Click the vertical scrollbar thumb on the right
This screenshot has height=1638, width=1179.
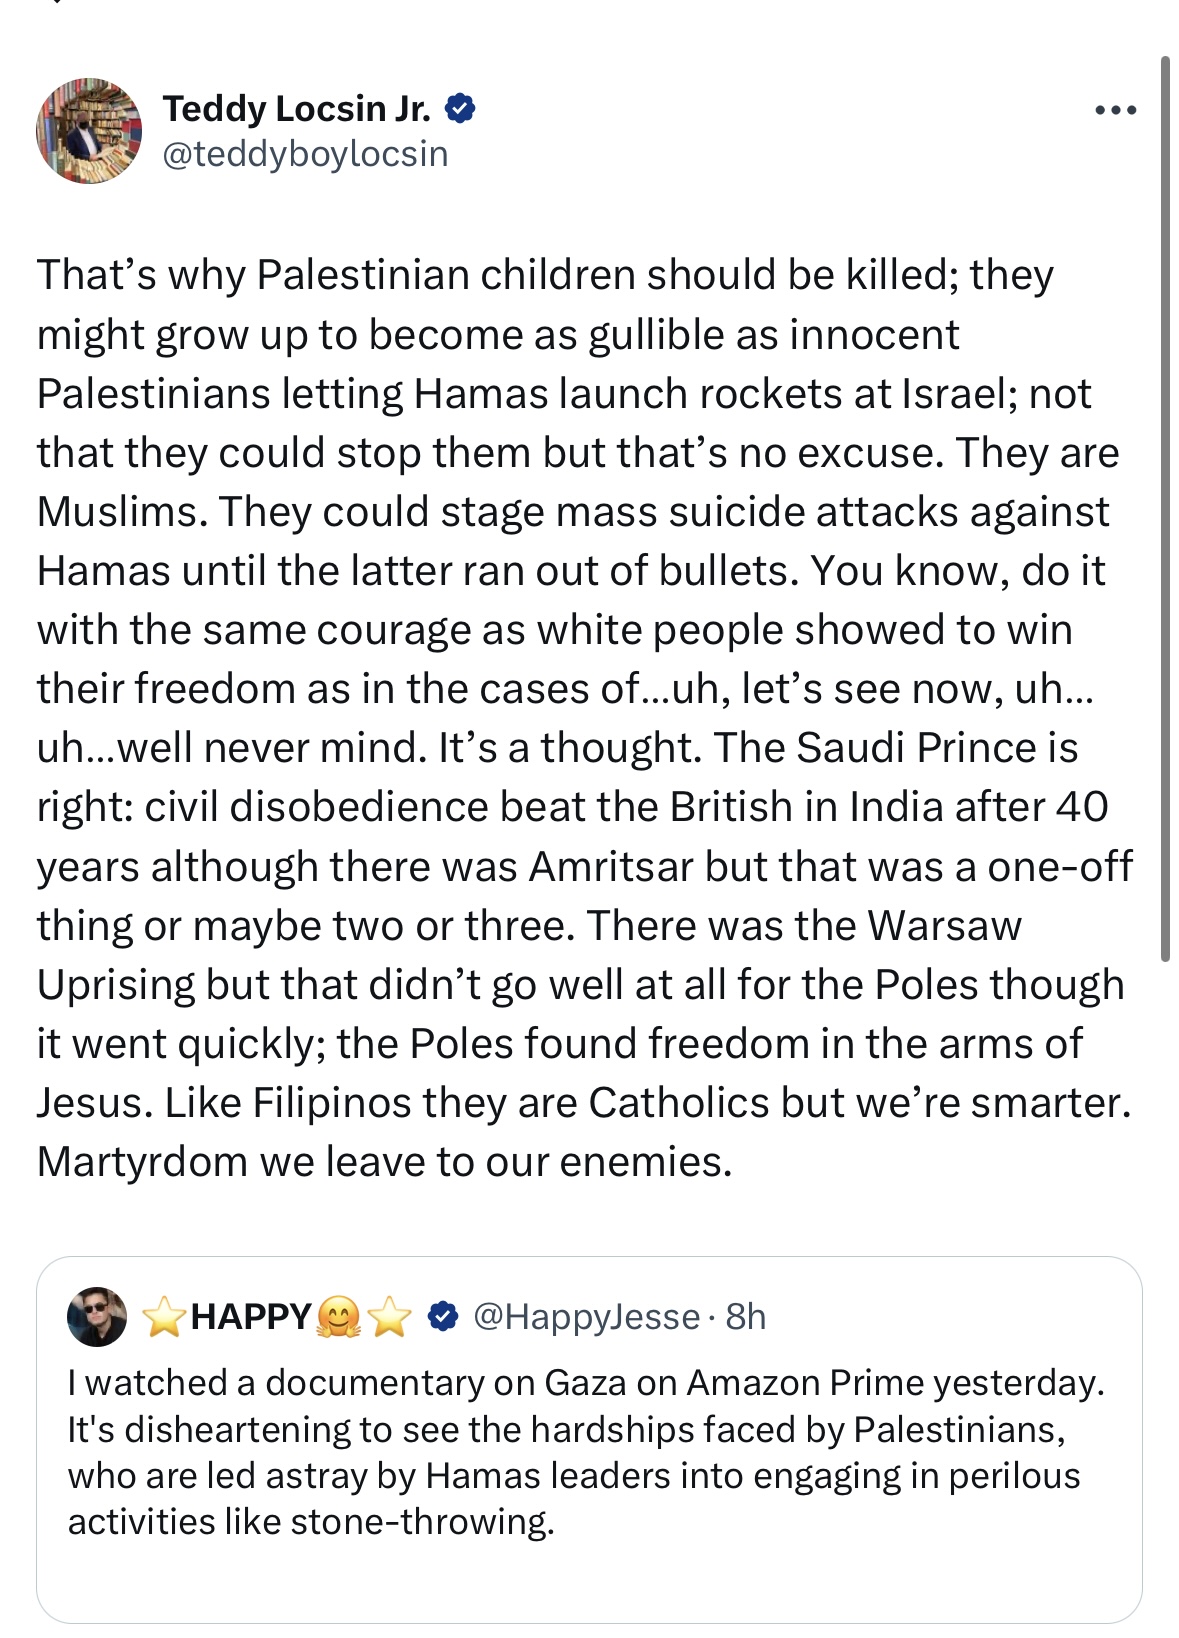pos(1165,508)
